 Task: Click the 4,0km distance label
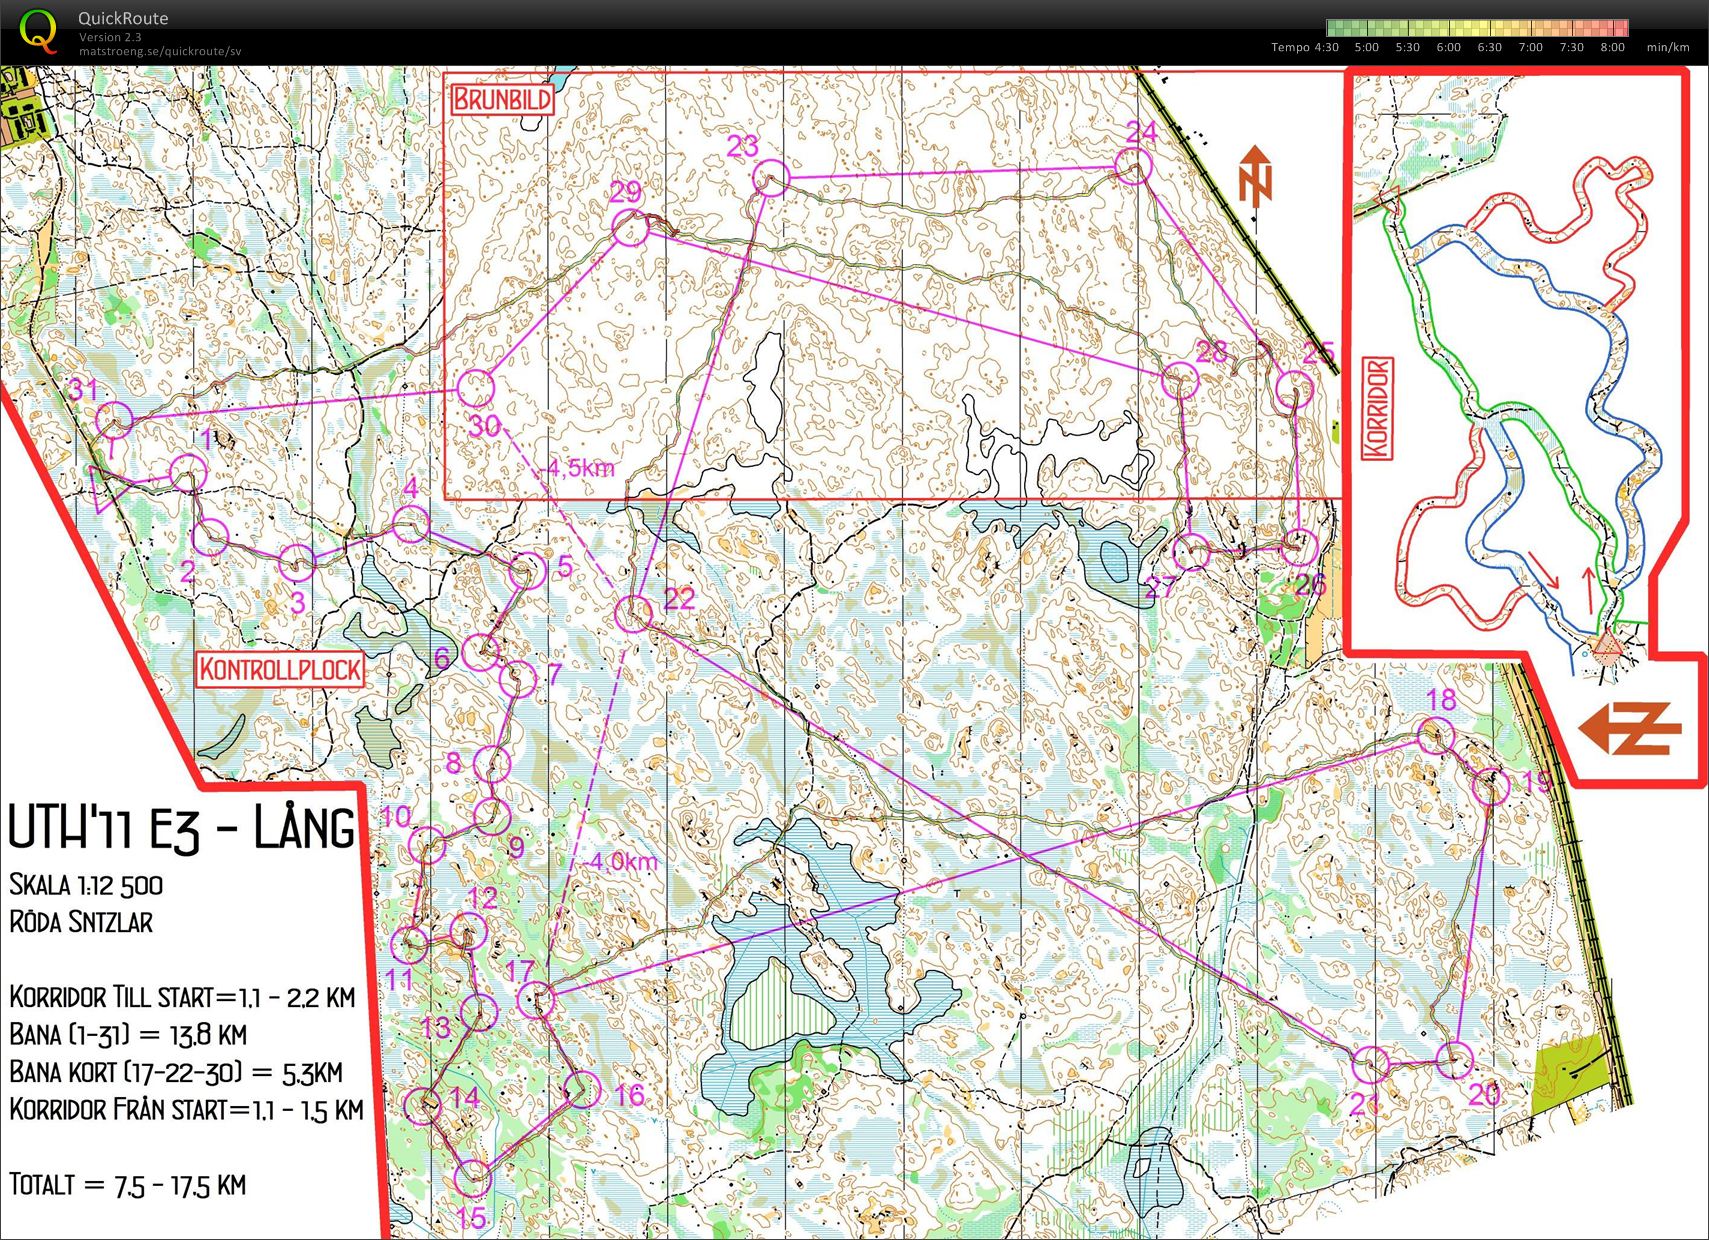pyautogui.click(x=622, y=861)
